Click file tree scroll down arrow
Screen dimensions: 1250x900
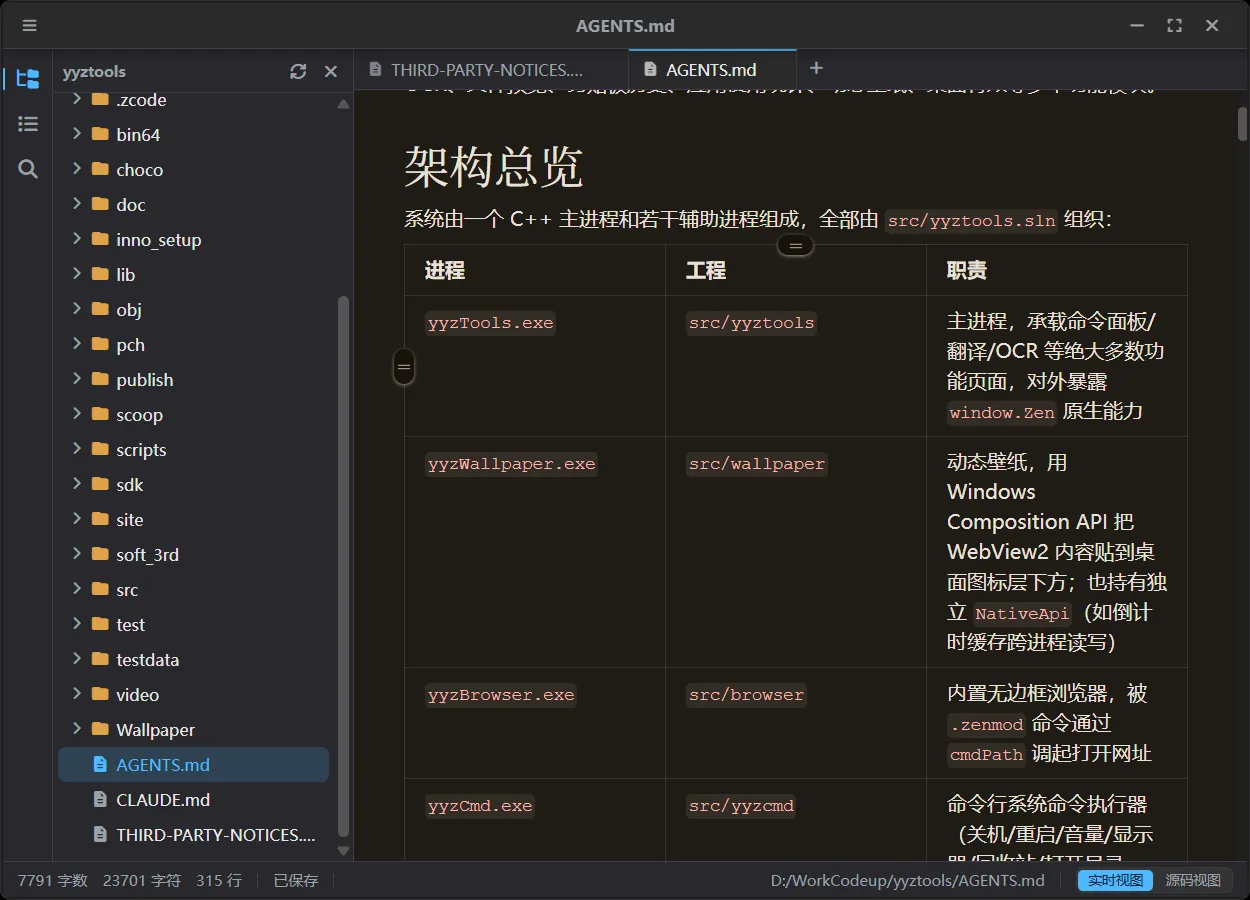pyautogui.click(x=344, y=851)
